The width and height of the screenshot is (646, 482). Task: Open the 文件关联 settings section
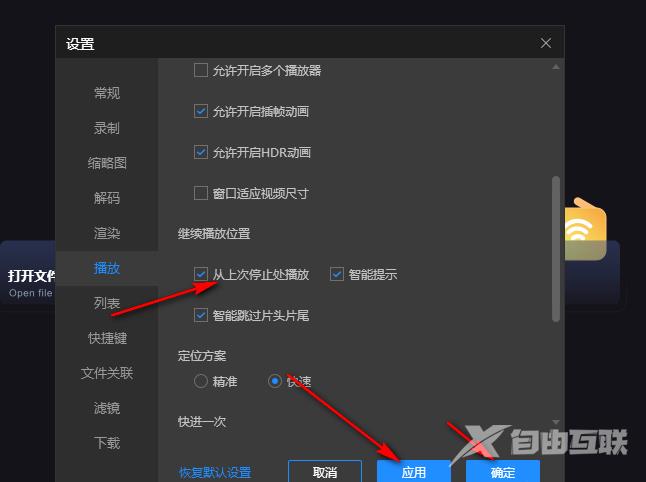point(107,373)
